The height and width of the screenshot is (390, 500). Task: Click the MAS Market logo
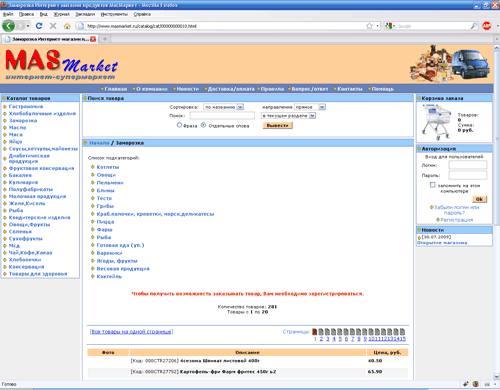[x=61, y=65]
